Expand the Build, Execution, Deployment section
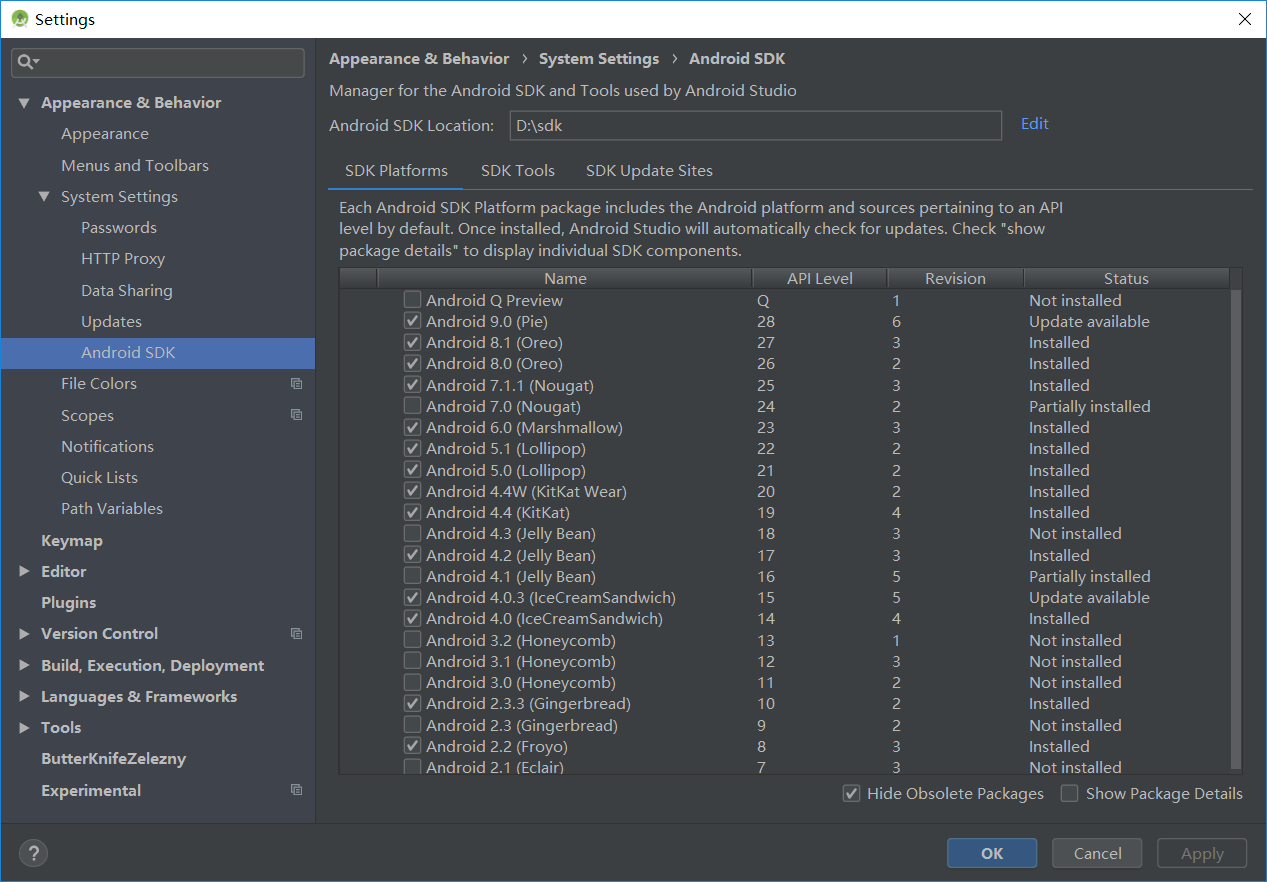This screenshot has width=1267, height=882. (24, 665)
